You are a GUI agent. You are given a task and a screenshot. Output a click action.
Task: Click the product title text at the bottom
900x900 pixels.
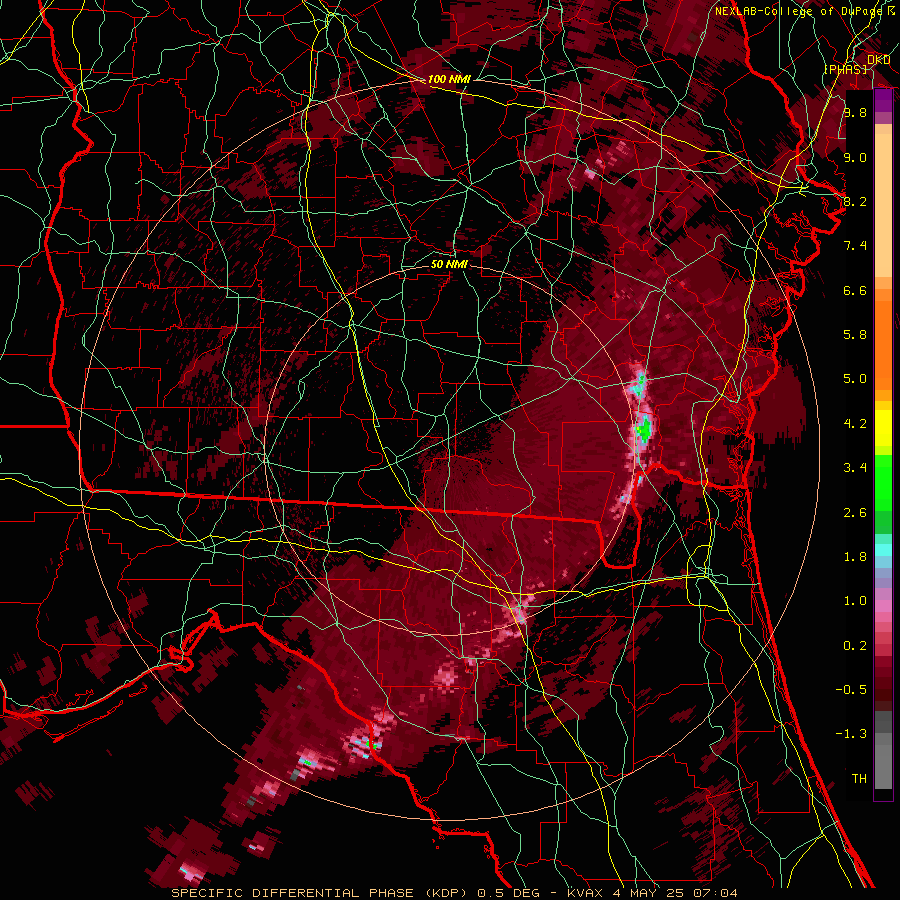(455, 893)
